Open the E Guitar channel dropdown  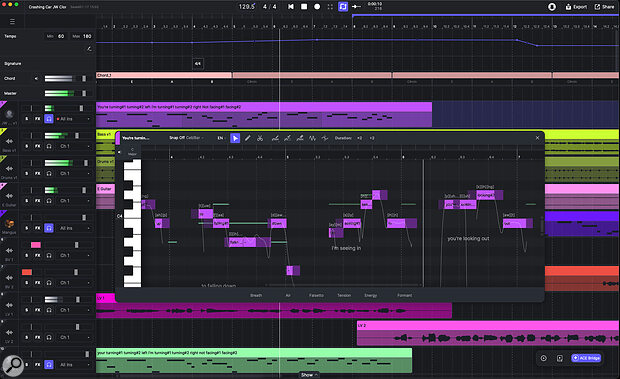[x=74, y=200]
